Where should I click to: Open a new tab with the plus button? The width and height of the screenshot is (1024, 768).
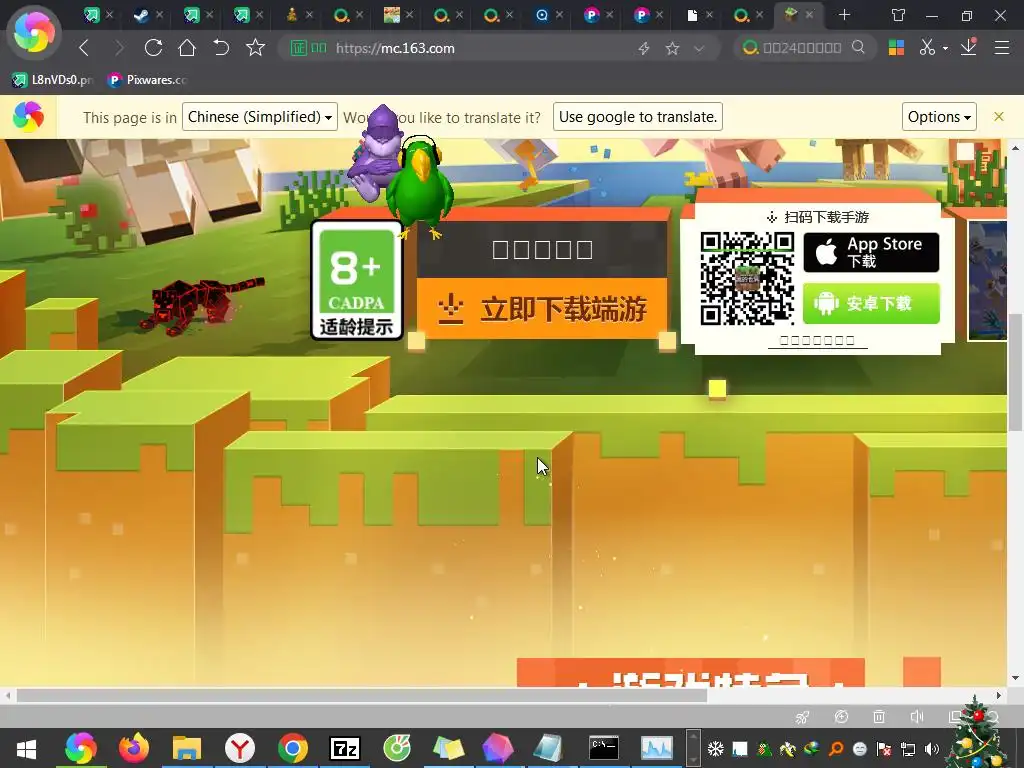(x=844, y=14)
